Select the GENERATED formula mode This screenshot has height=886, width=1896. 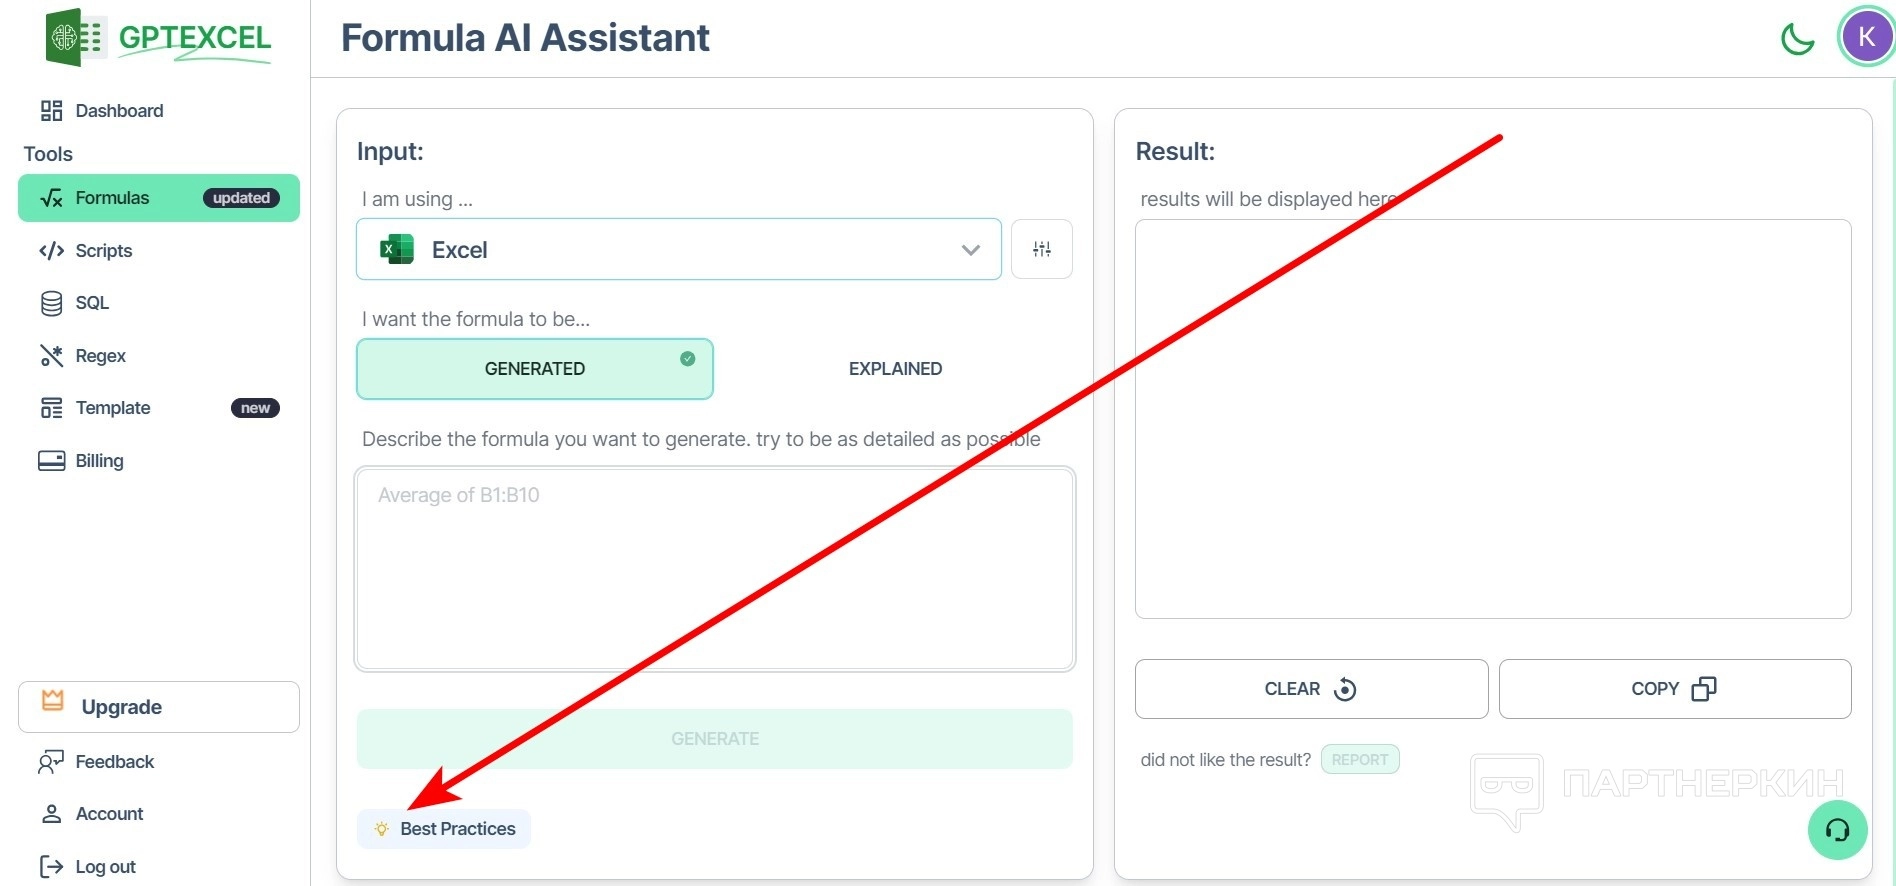pyautogui.click(x=535, y=369)
